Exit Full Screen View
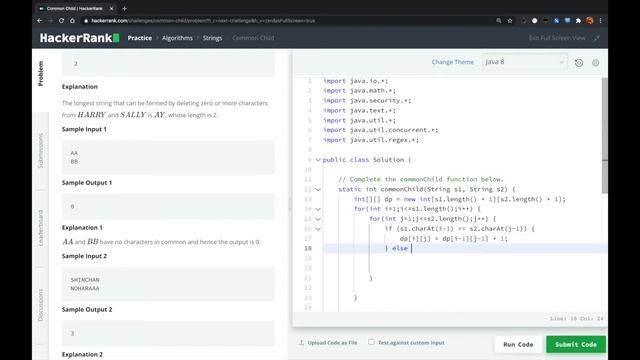The image size is (640, 360). [557, 38]
